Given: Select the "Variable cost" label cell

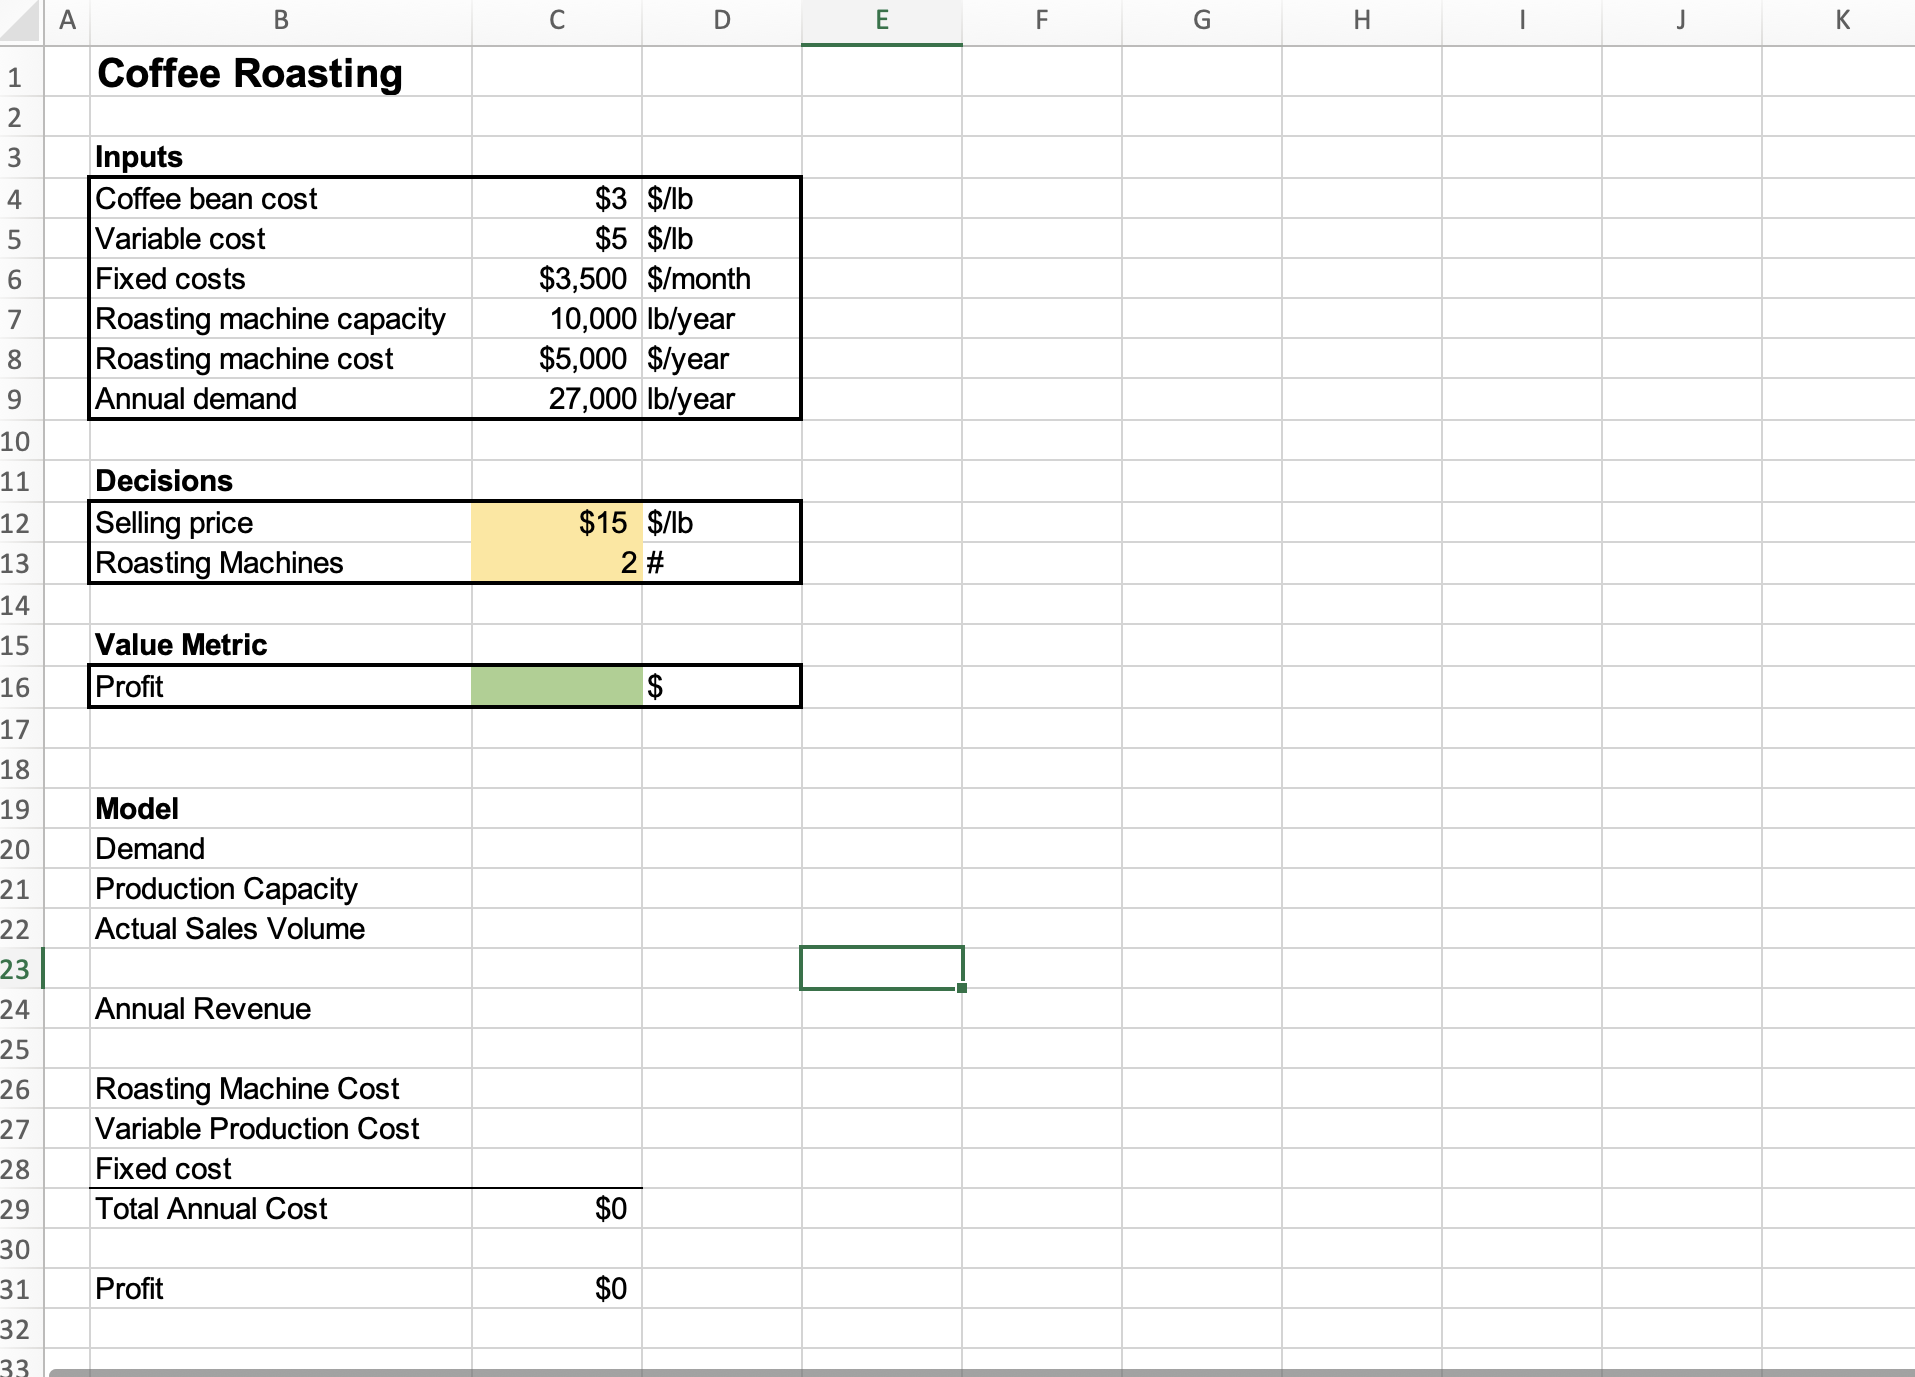Looking at the screenshot, I should pos(281,239).
